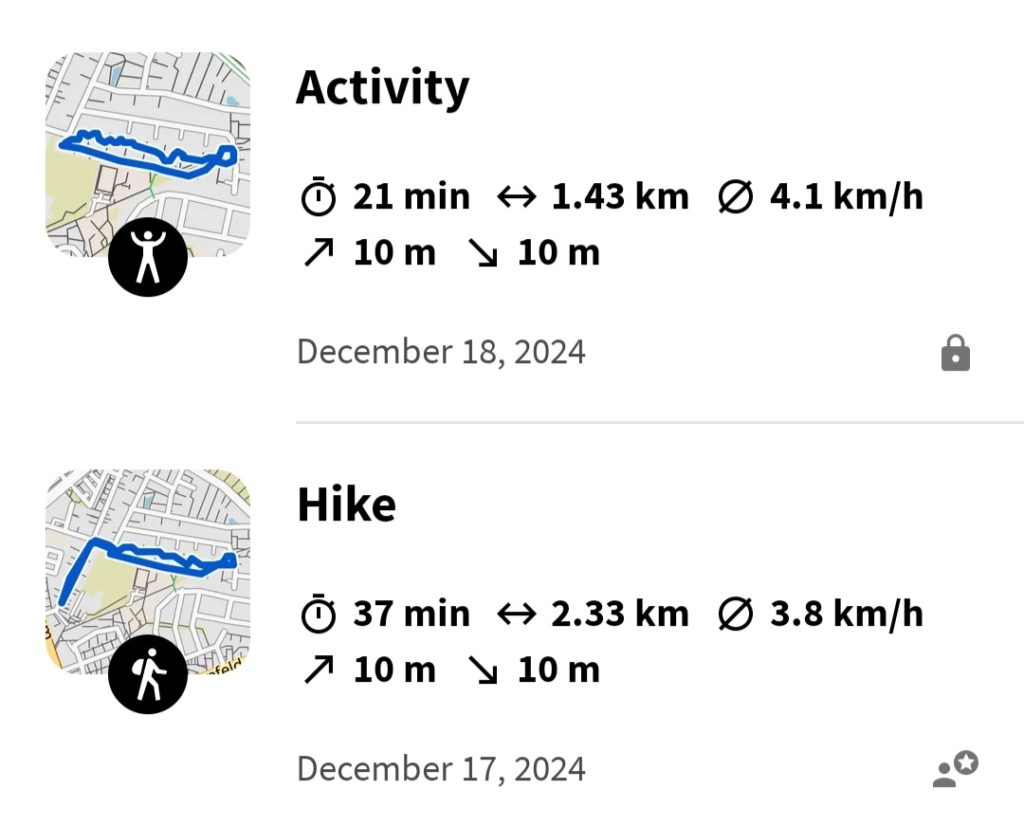Viewport: 1024px width, 826px height.
Task: Tap the 3.8 km/h average speed stat
Action: [846, 614]
